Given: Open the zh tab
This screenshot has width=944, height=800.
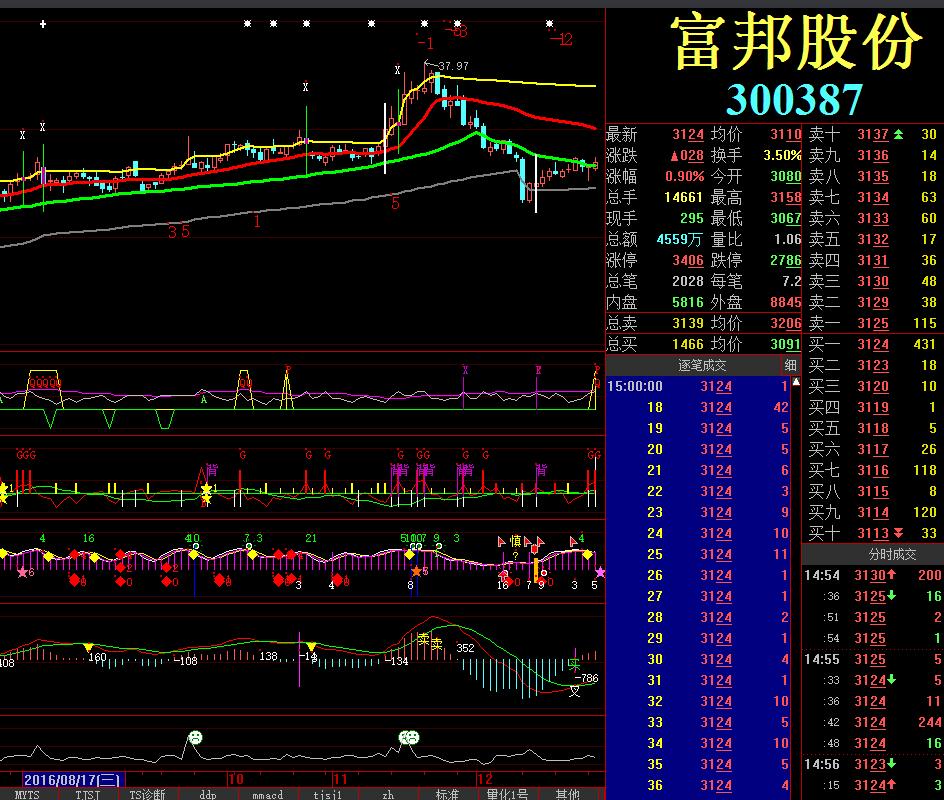Looking at the screenshot, I should point(388,795).
